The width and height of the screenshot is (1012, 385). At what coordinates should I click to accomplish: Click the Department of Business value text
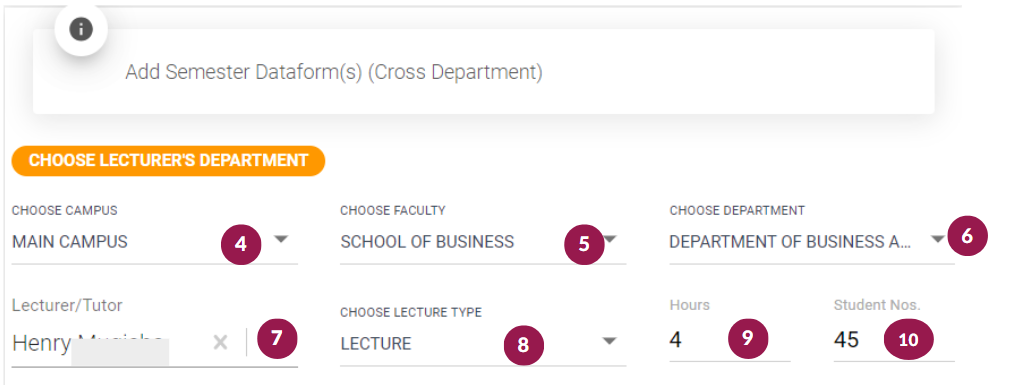(790, 242)
